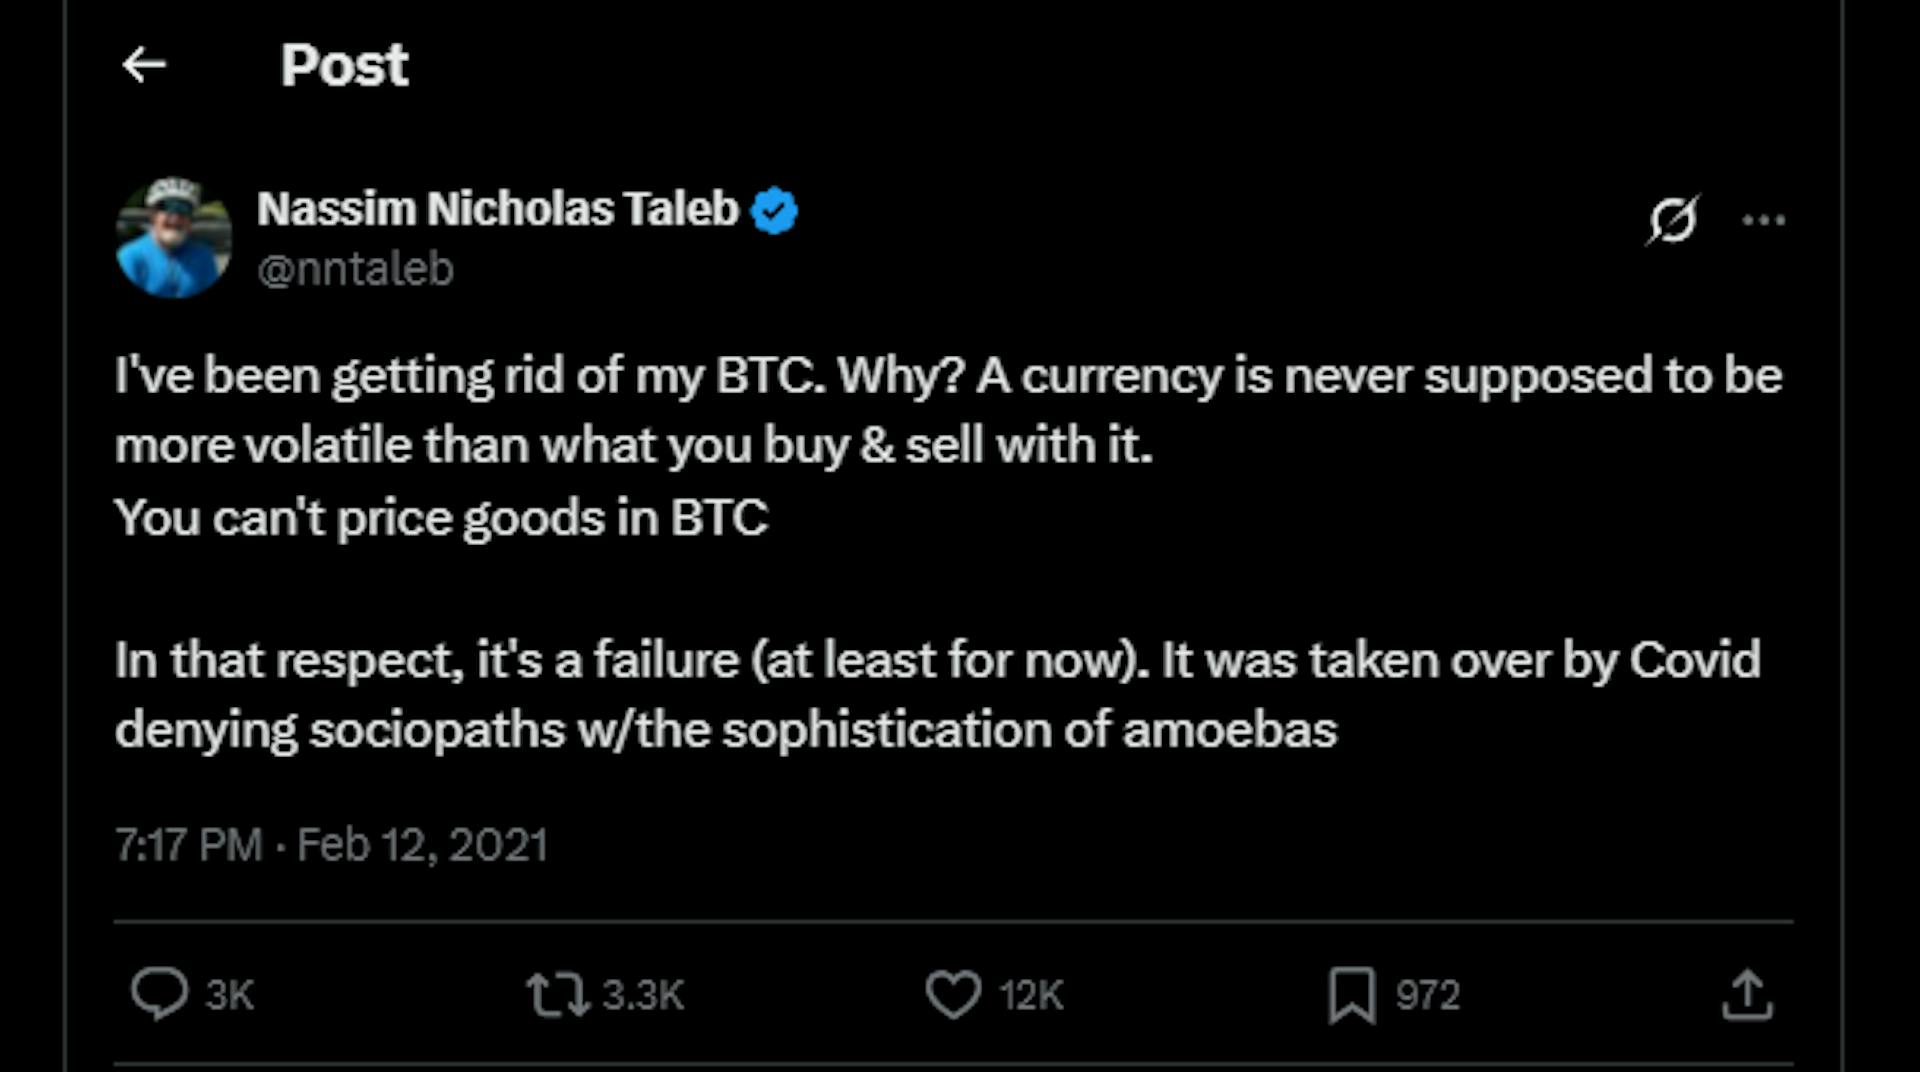
Task: Click the 3K replies count
Action: pyautogui.click(x=230, y=995)
